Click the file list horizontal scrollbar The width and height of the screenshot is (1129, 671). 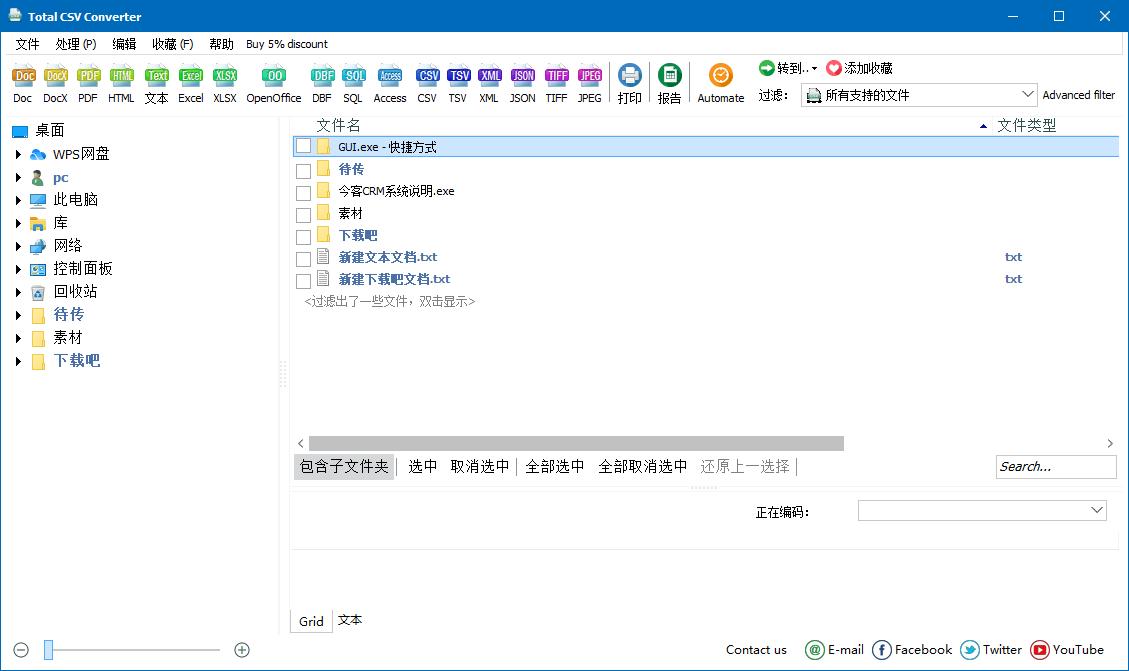click(576, 443)
